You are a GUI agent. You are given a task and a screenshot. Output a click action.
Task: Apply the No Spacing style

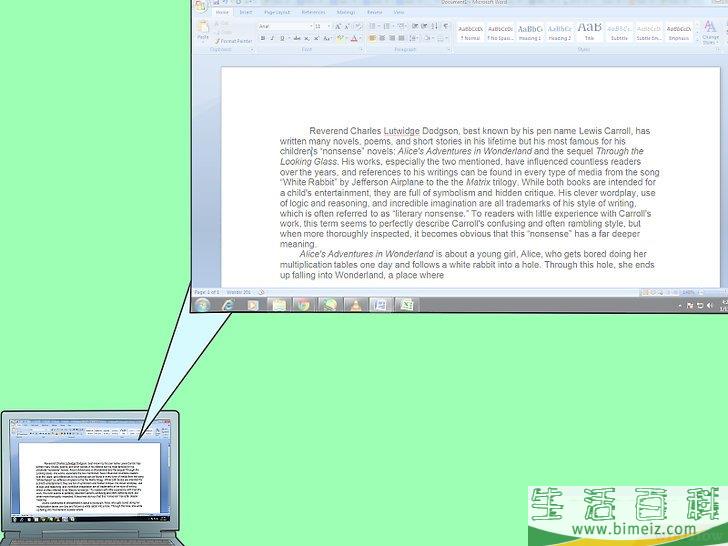(x=500, y=33)
